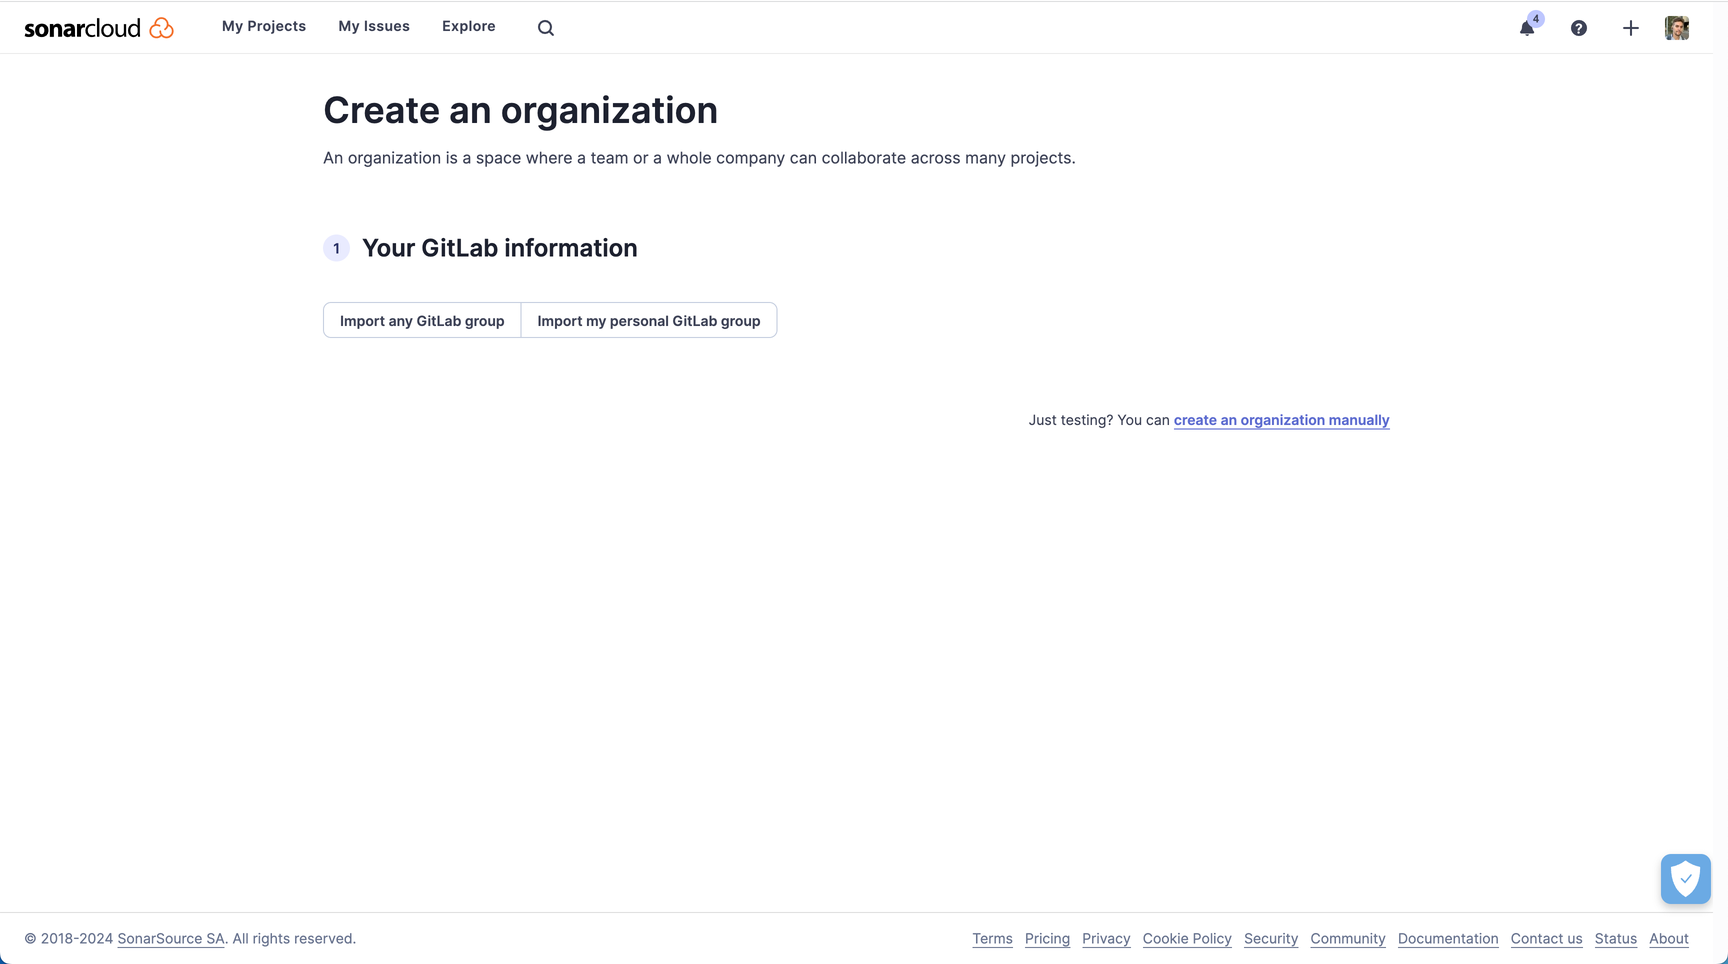This screenshot has width=1728, height=964.
Task: Open your profile avatar menu
Action: [1677, 28]
